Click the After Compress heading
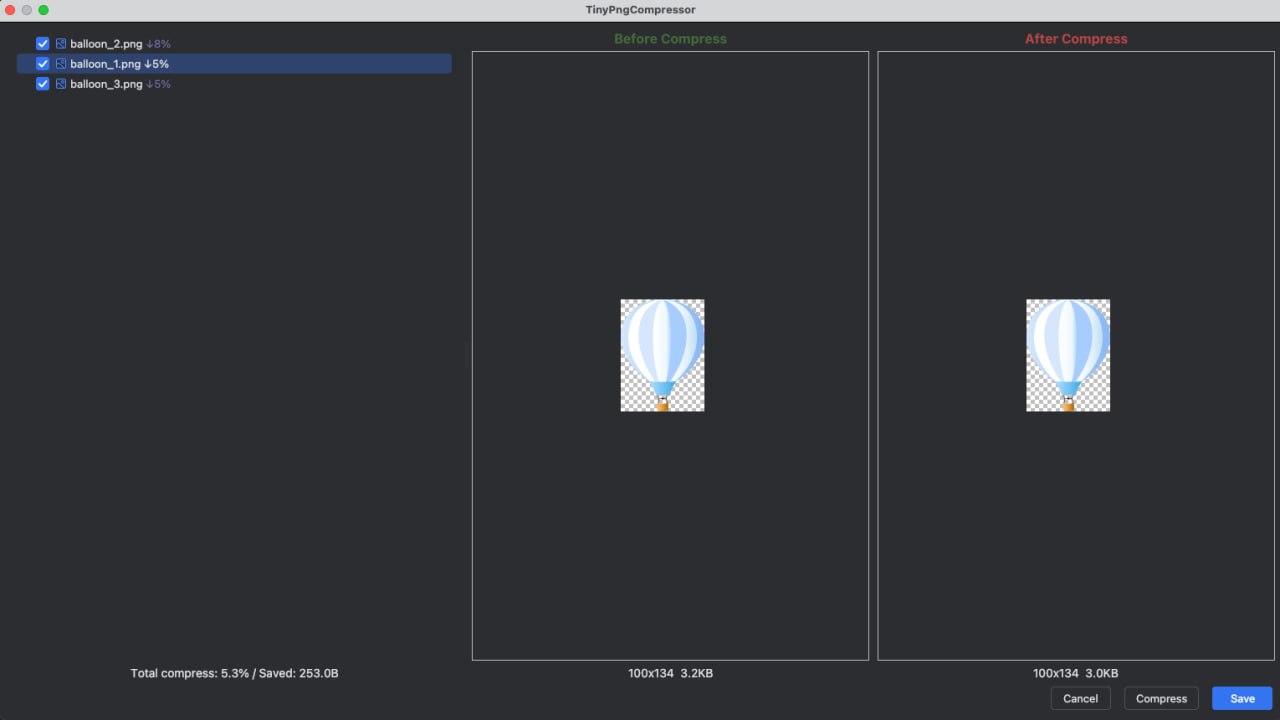The height and width of the screenshot is (720, 1280). point(1076,39)
